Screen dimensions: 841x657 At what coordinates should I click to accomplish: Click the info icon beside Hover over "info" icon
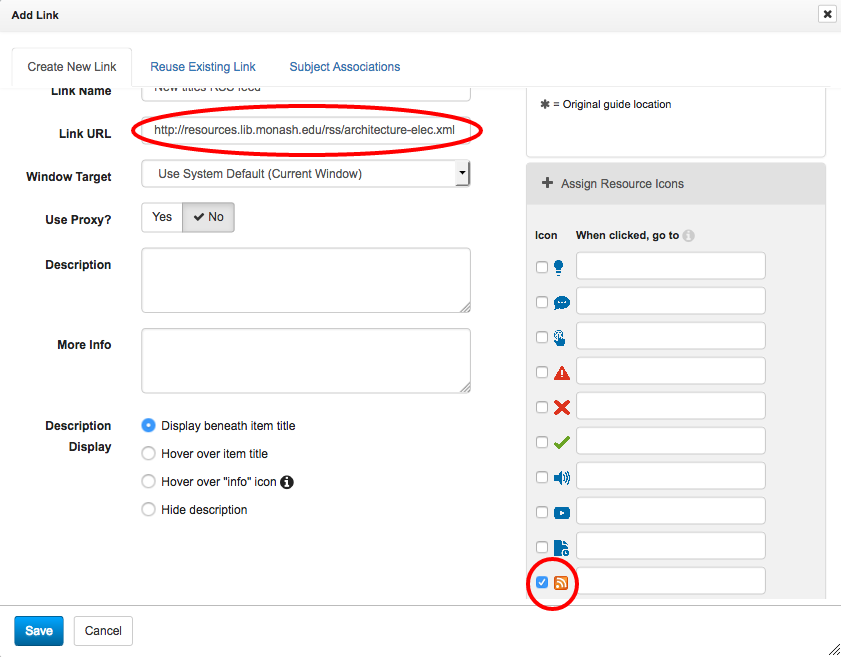[287, 482]
